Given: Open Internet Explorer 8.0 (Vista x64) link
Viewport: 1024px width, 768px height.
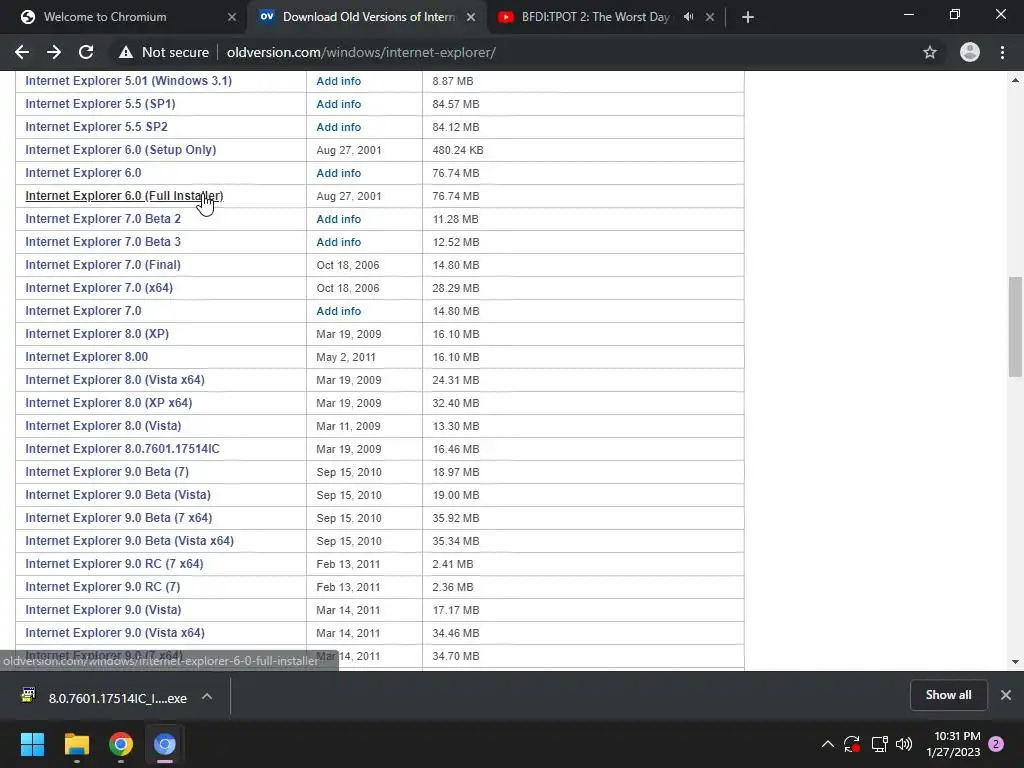Looking at the screenshot, I should point(115,379).
